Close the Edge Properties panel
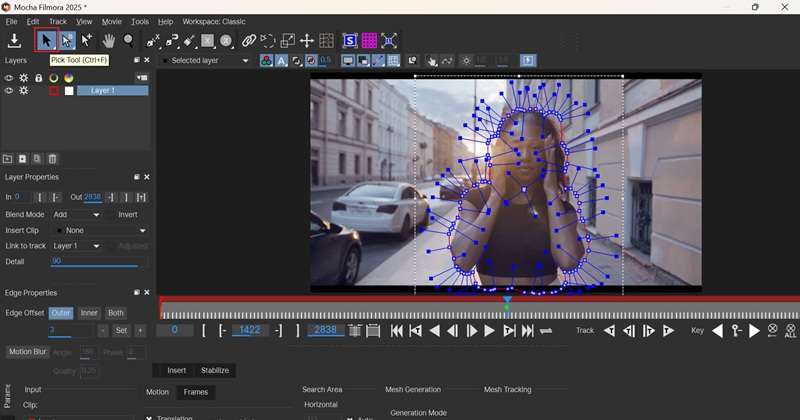800x420 pixels. [147, 292]
